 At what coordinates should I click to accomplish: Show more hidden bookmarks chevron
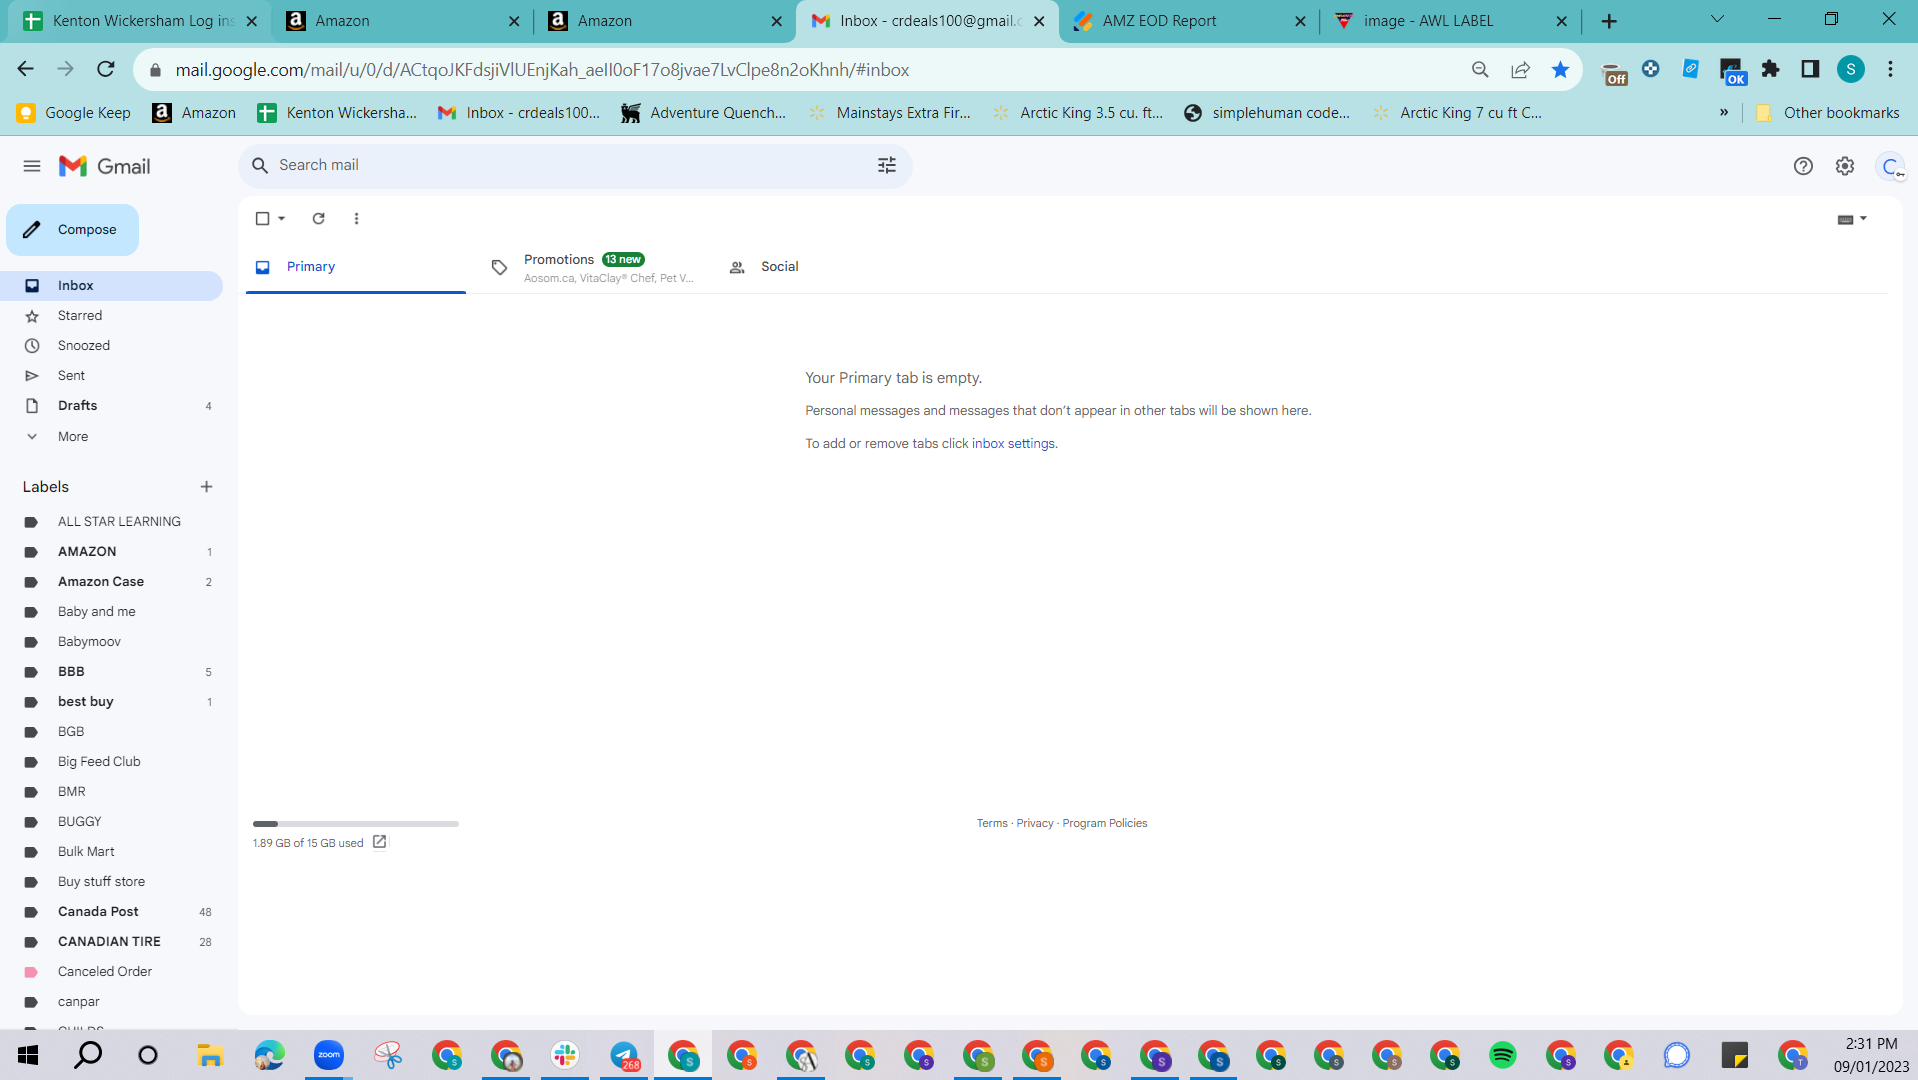point(1724,113)
